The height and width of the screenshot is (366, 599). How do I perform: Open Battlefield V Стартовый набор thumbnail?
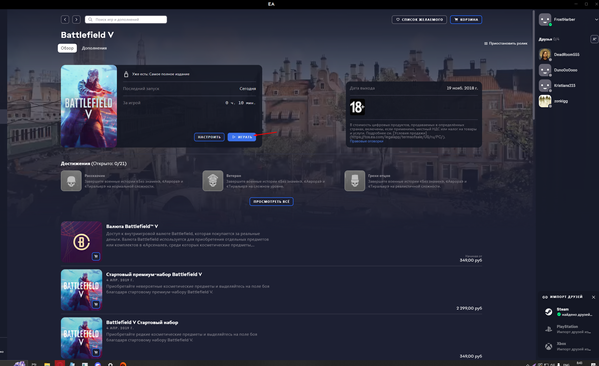81,338
